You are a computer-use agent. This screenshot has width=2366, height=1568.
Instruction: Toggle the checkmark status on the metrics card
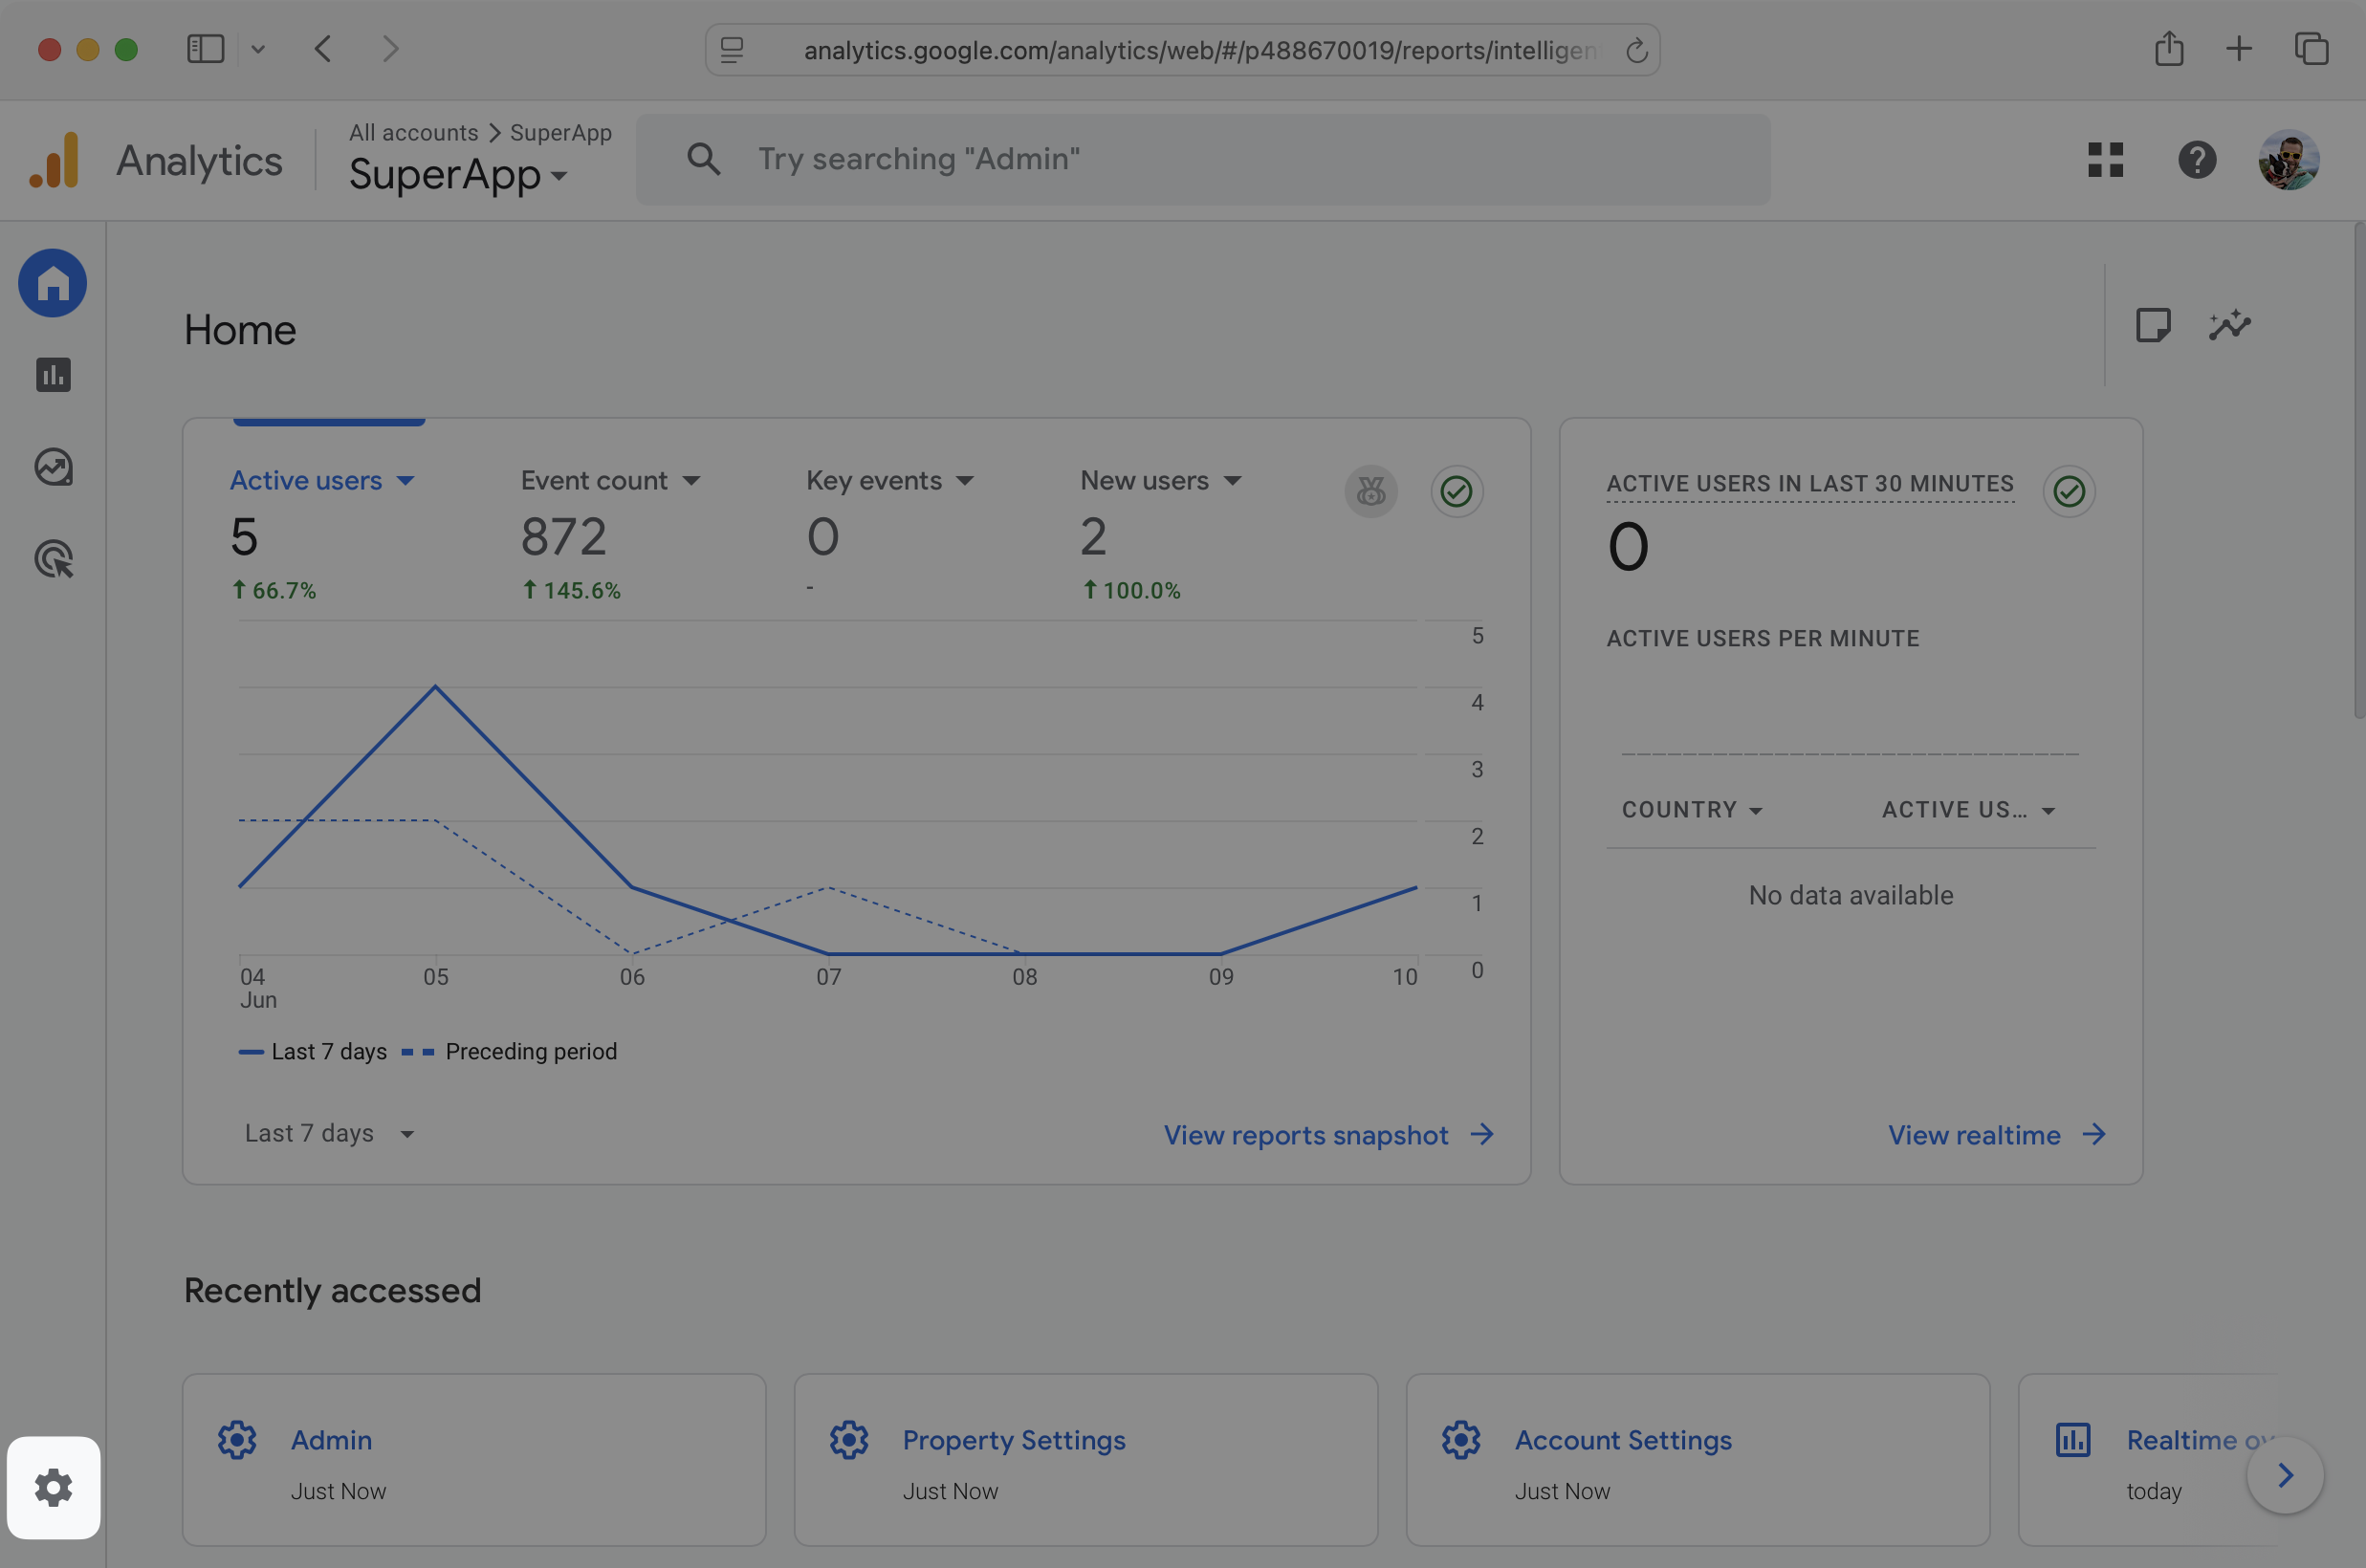[x=1456, y=491]
